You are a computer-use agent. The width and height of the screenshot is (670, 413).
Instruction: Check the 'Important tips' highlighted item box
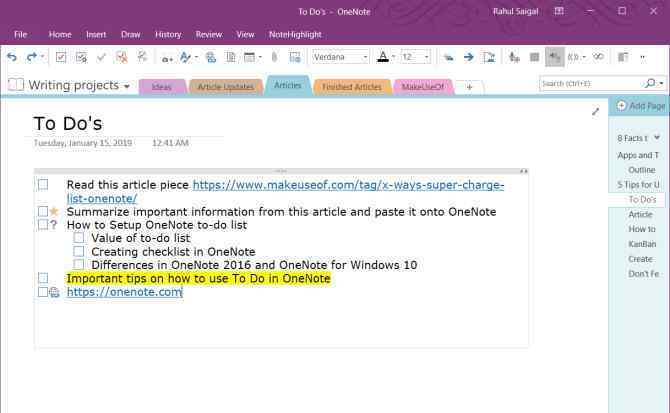point(43,278)
